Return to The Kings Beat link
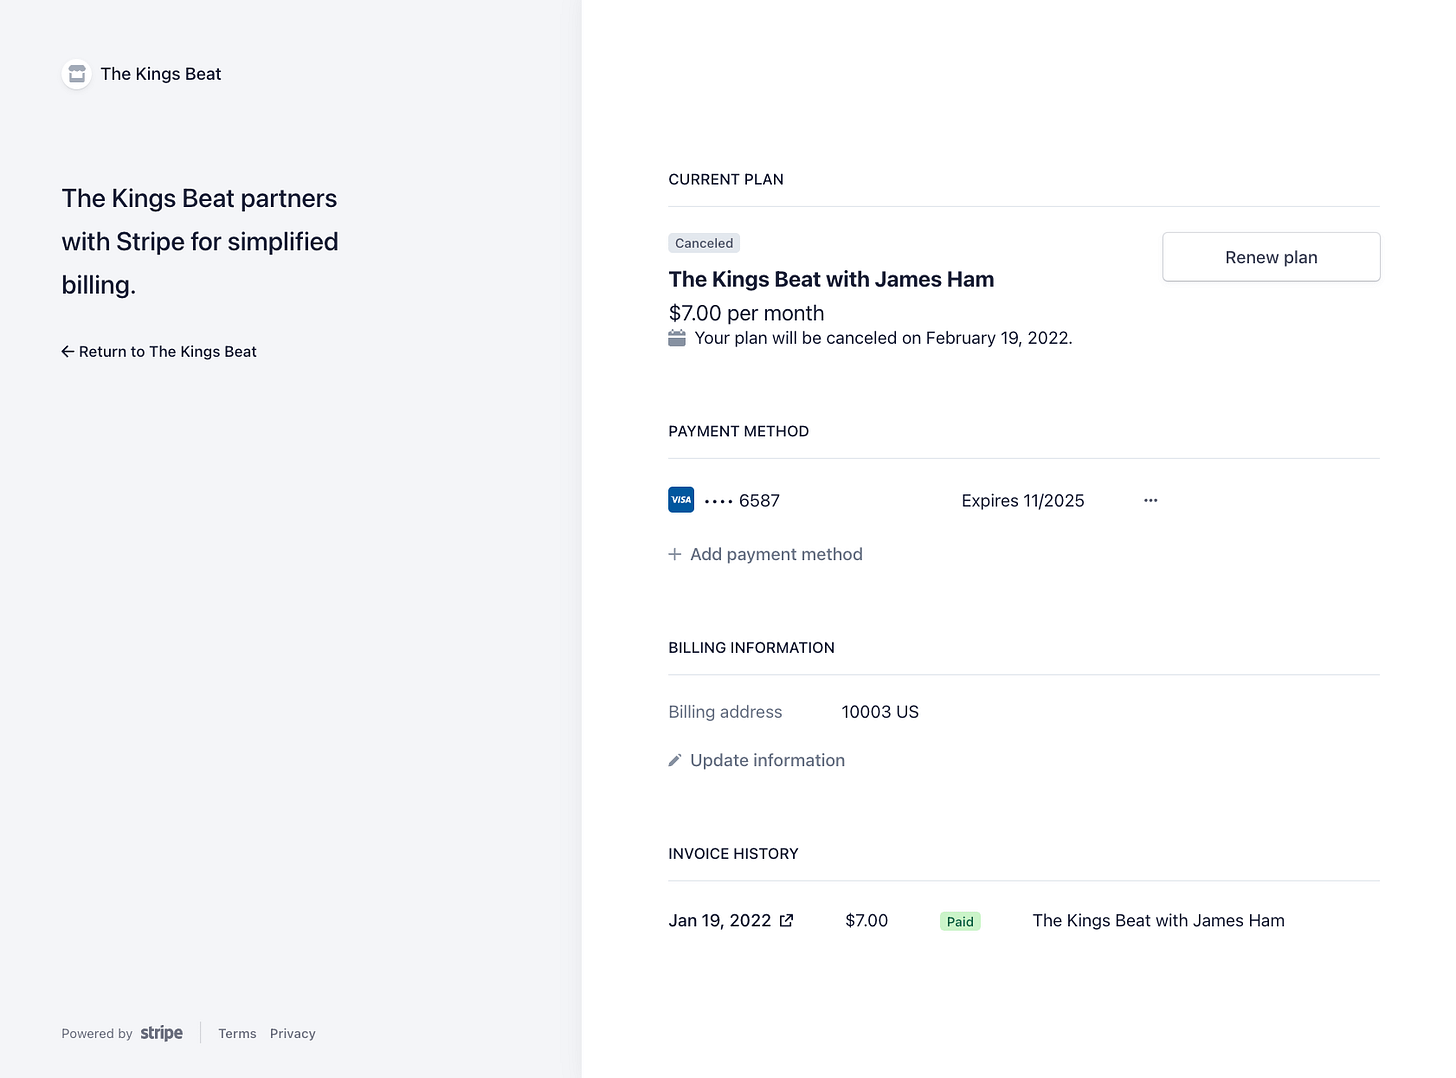This screenshot has height=1078, width=1456. pyautogui.click(x=159, y=352)
